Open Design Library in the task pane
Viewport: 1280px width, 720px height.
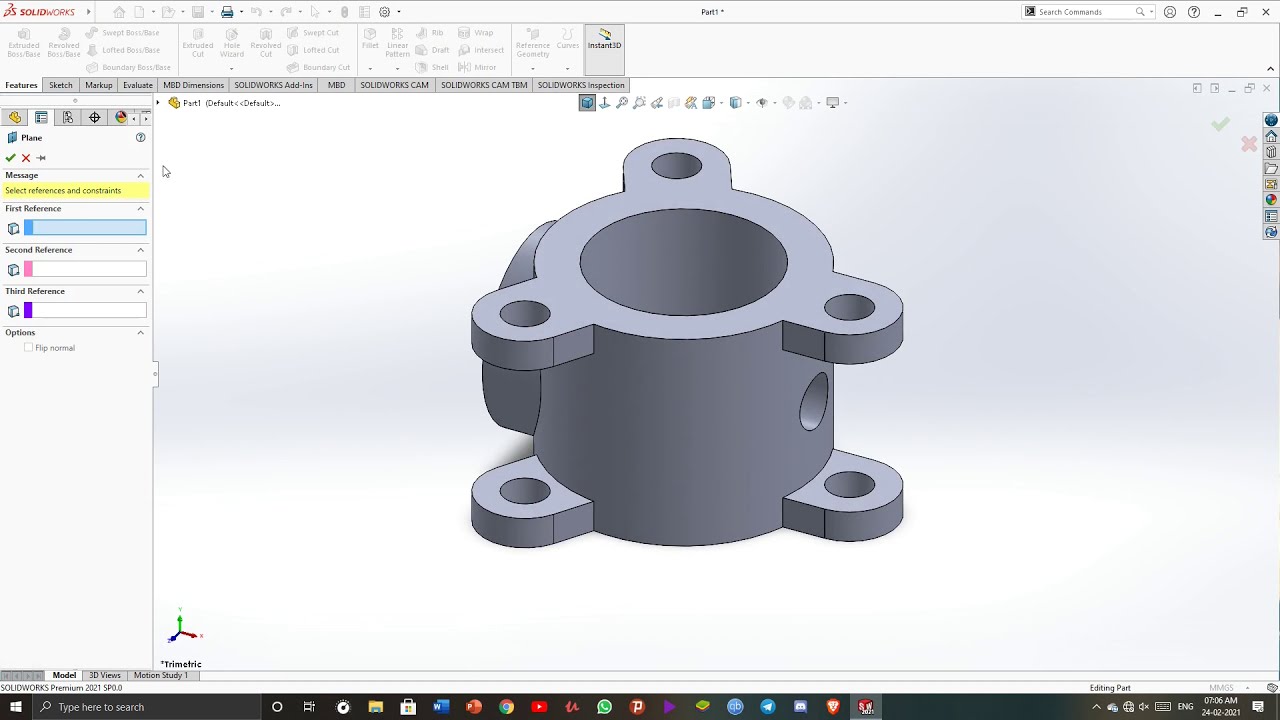pos(1271,152)
